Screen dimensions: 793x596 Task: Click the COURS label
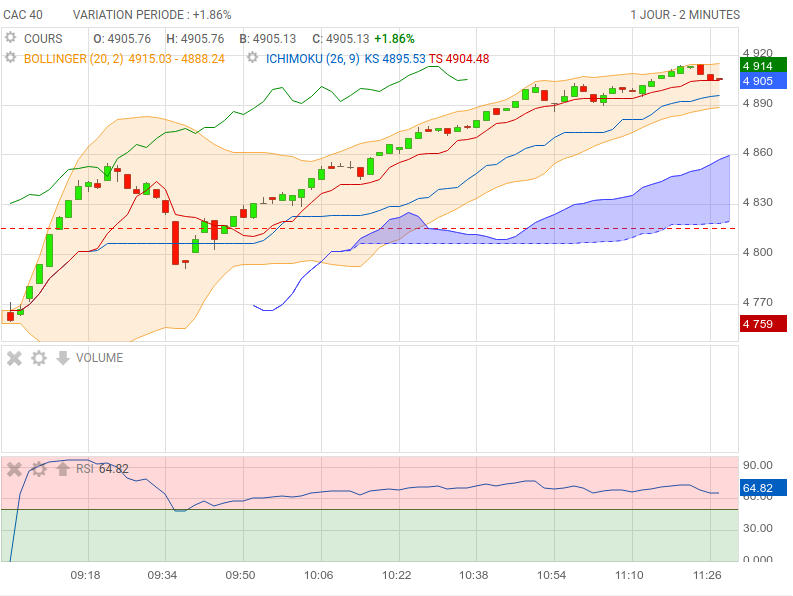click(43, 39)
